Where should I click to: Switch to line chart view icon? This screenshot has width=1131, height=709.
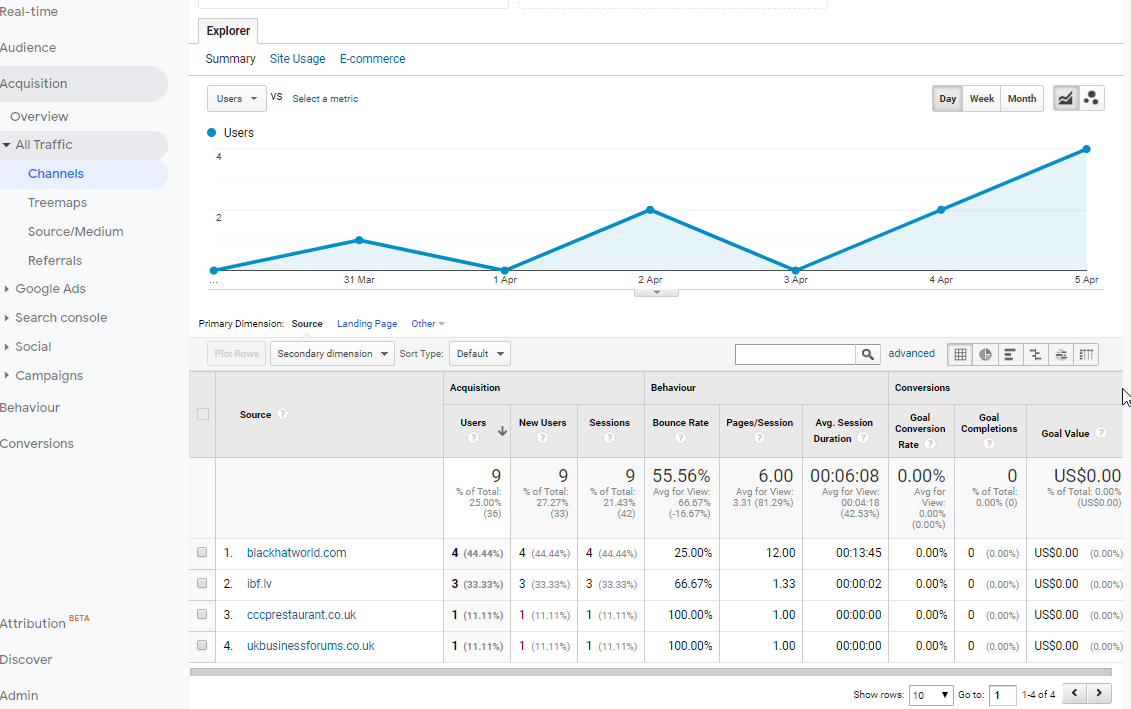tap(1066, 98)
